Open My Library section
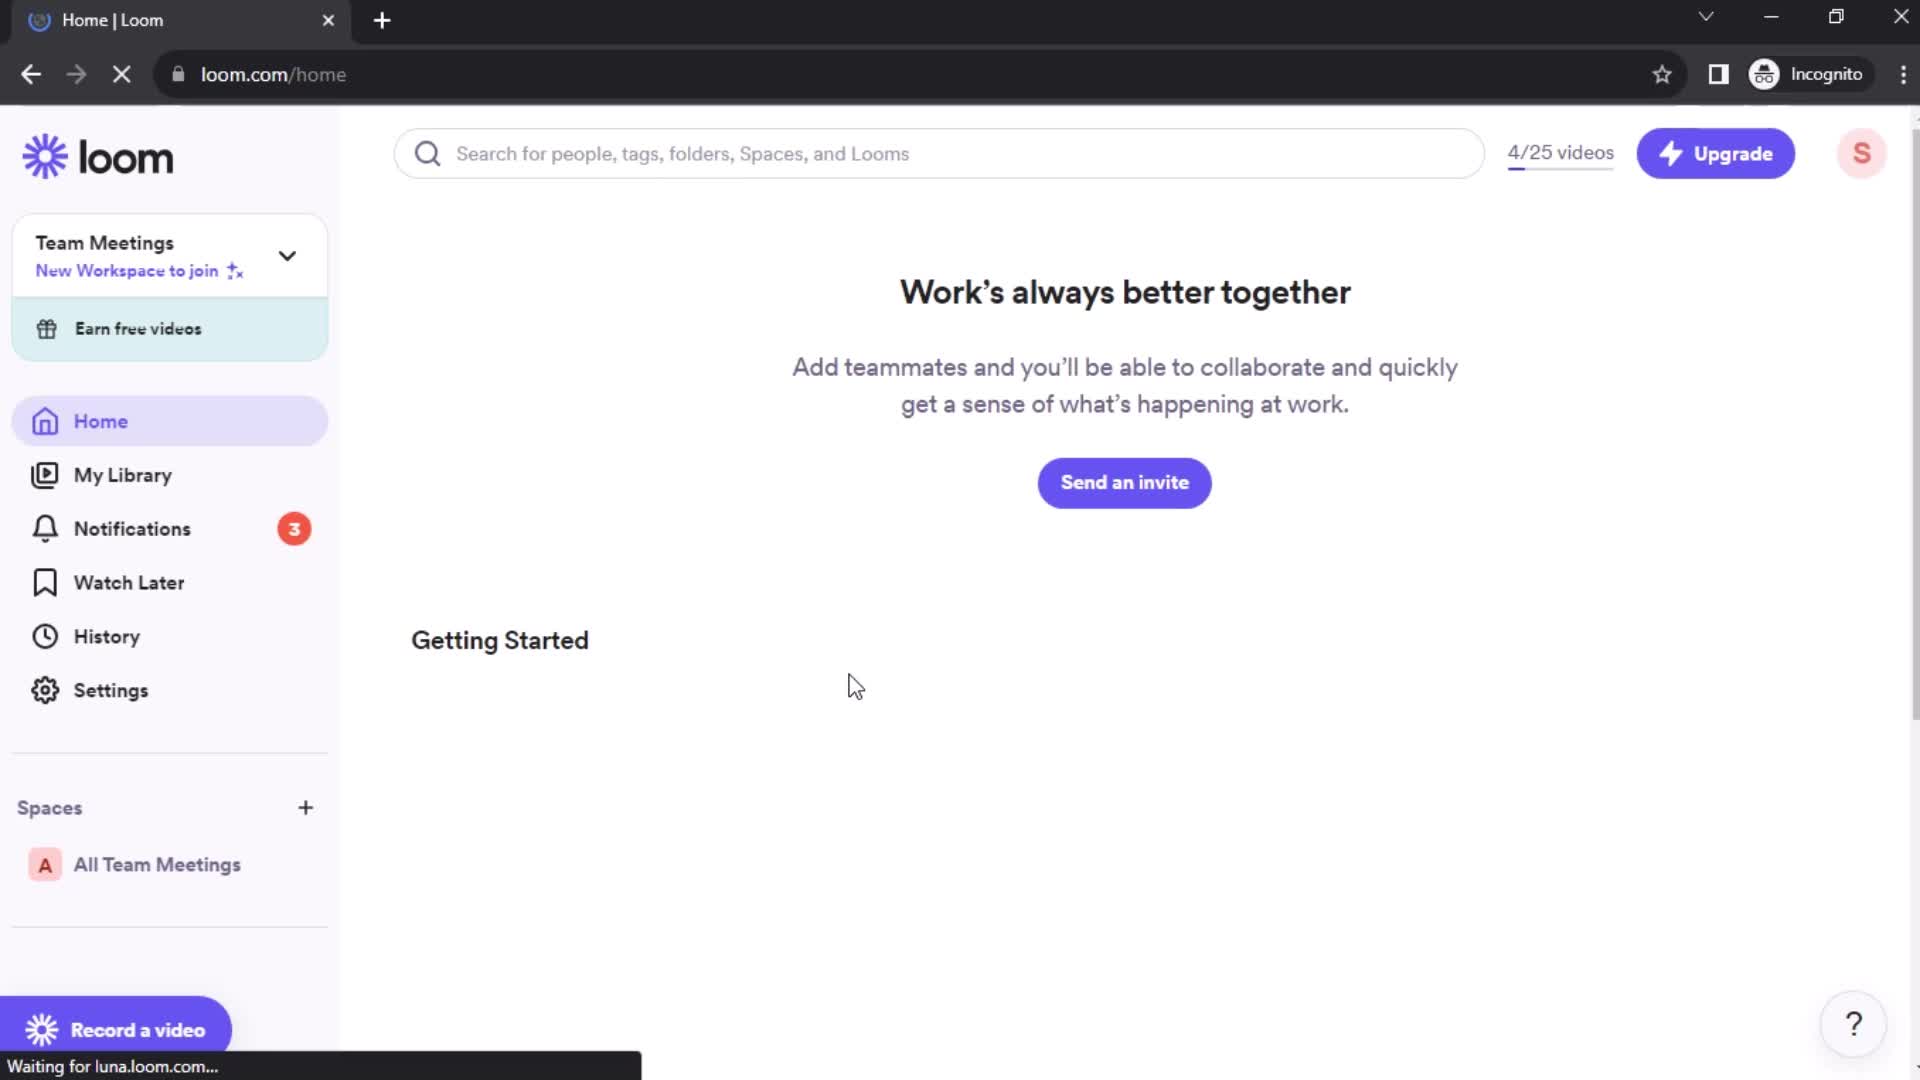 coord(123,475)
